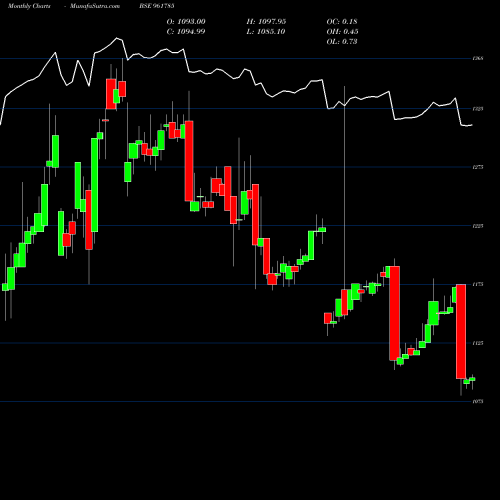Click the 'OL: 0.73' reading

(342, 42)
